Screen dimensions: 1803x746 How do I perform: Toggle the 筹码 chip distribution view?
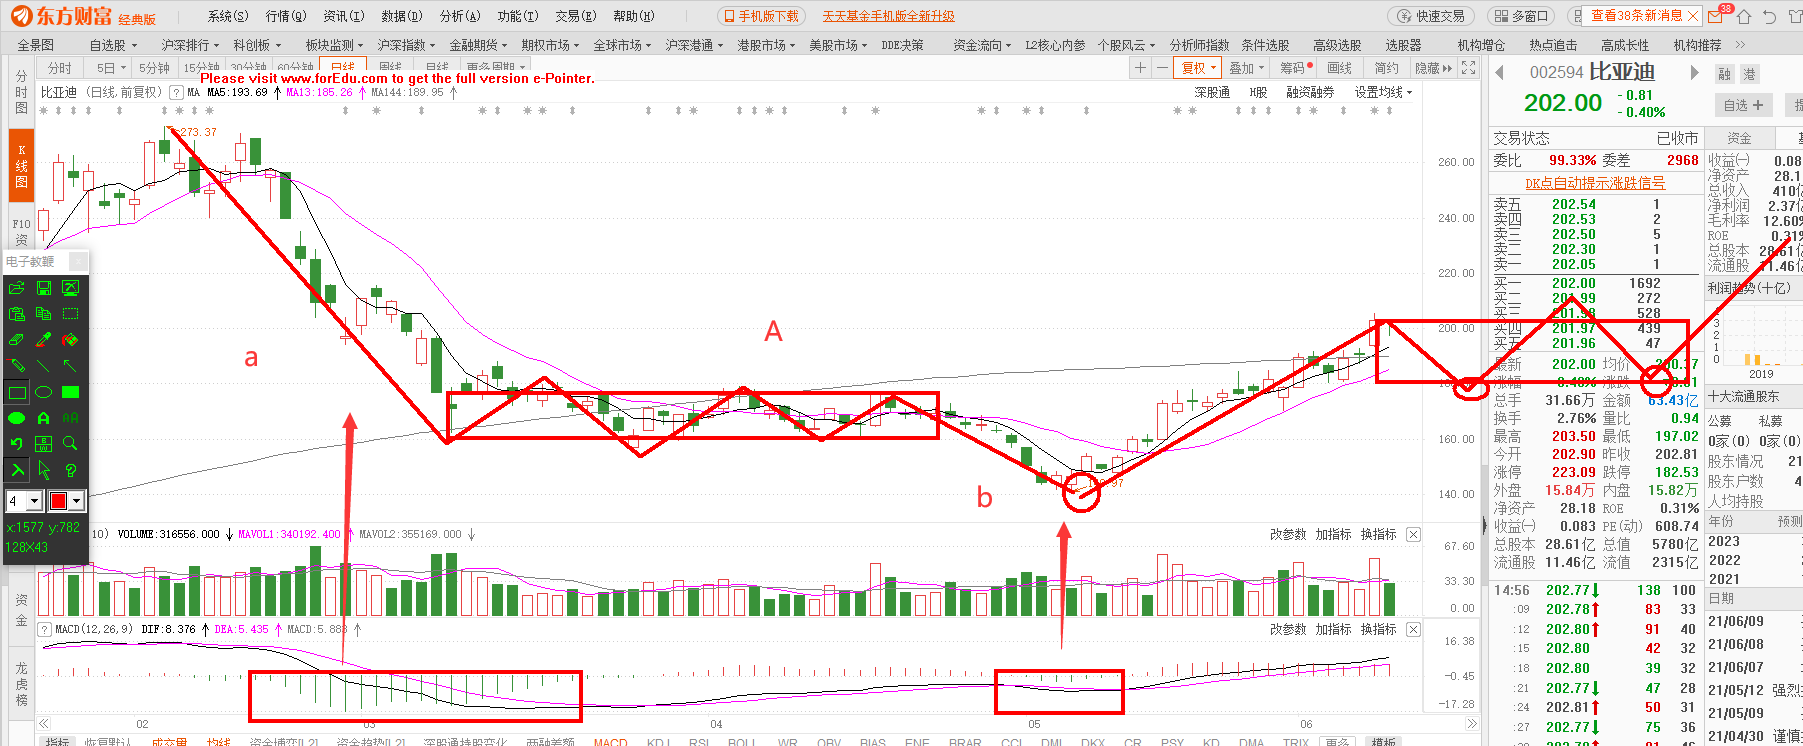tap(1295, 68)
